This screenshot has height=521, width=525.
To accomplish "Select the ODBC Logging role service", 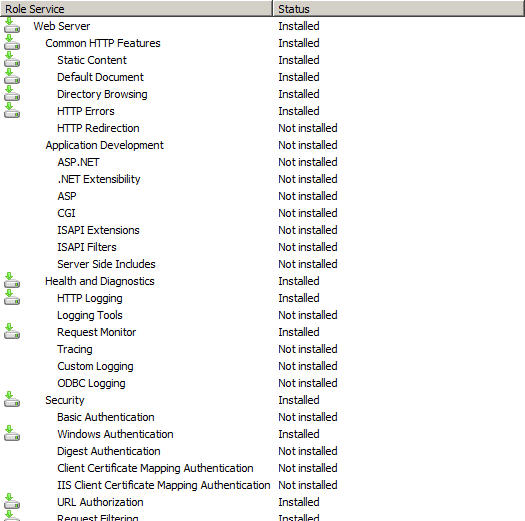I will point(91,383).
